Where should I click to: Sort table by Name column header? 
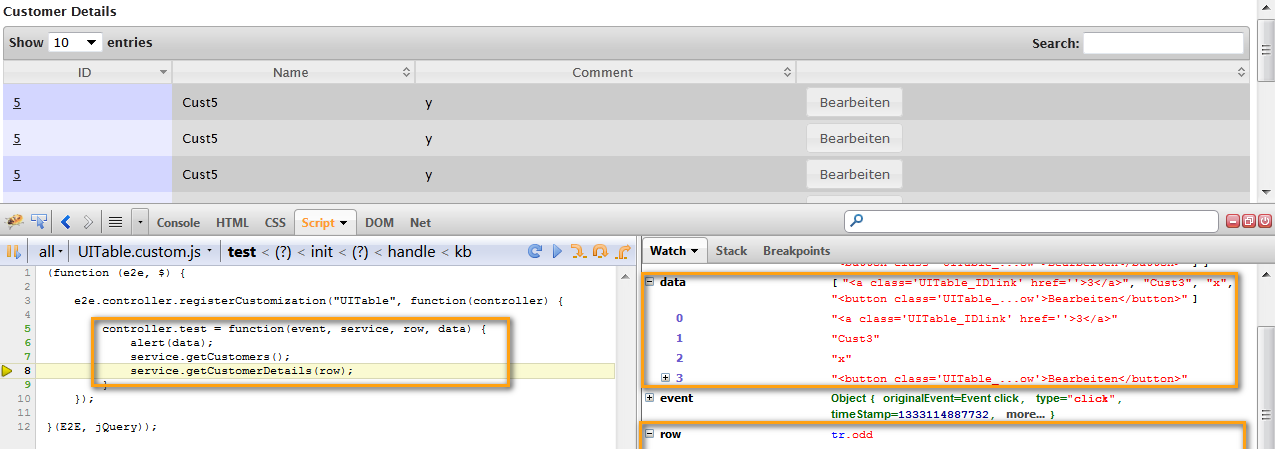click(x=291, y=72)
